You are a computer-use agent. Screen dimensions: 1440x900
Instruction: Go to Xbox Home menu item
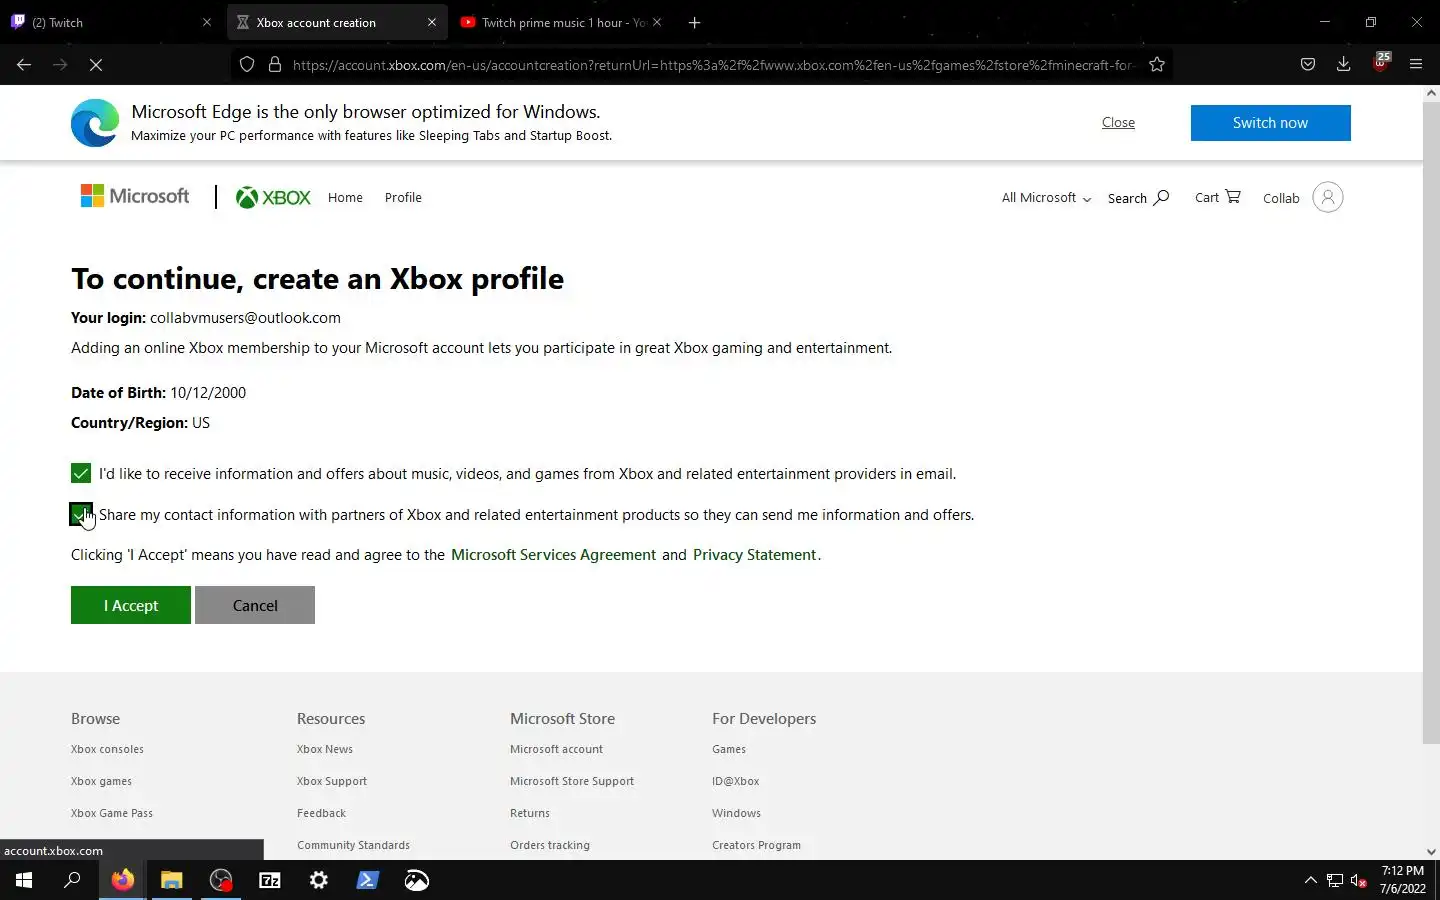[x=345, y=198]
